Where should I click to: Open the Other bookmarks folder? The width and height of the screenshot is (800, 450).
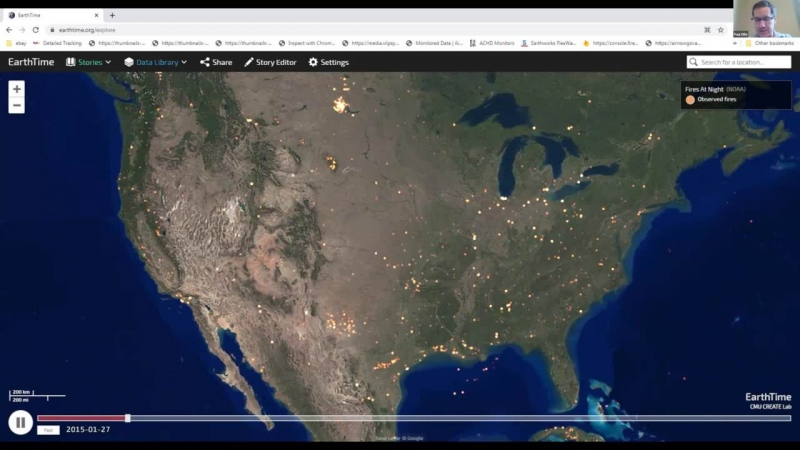point(771,43)
